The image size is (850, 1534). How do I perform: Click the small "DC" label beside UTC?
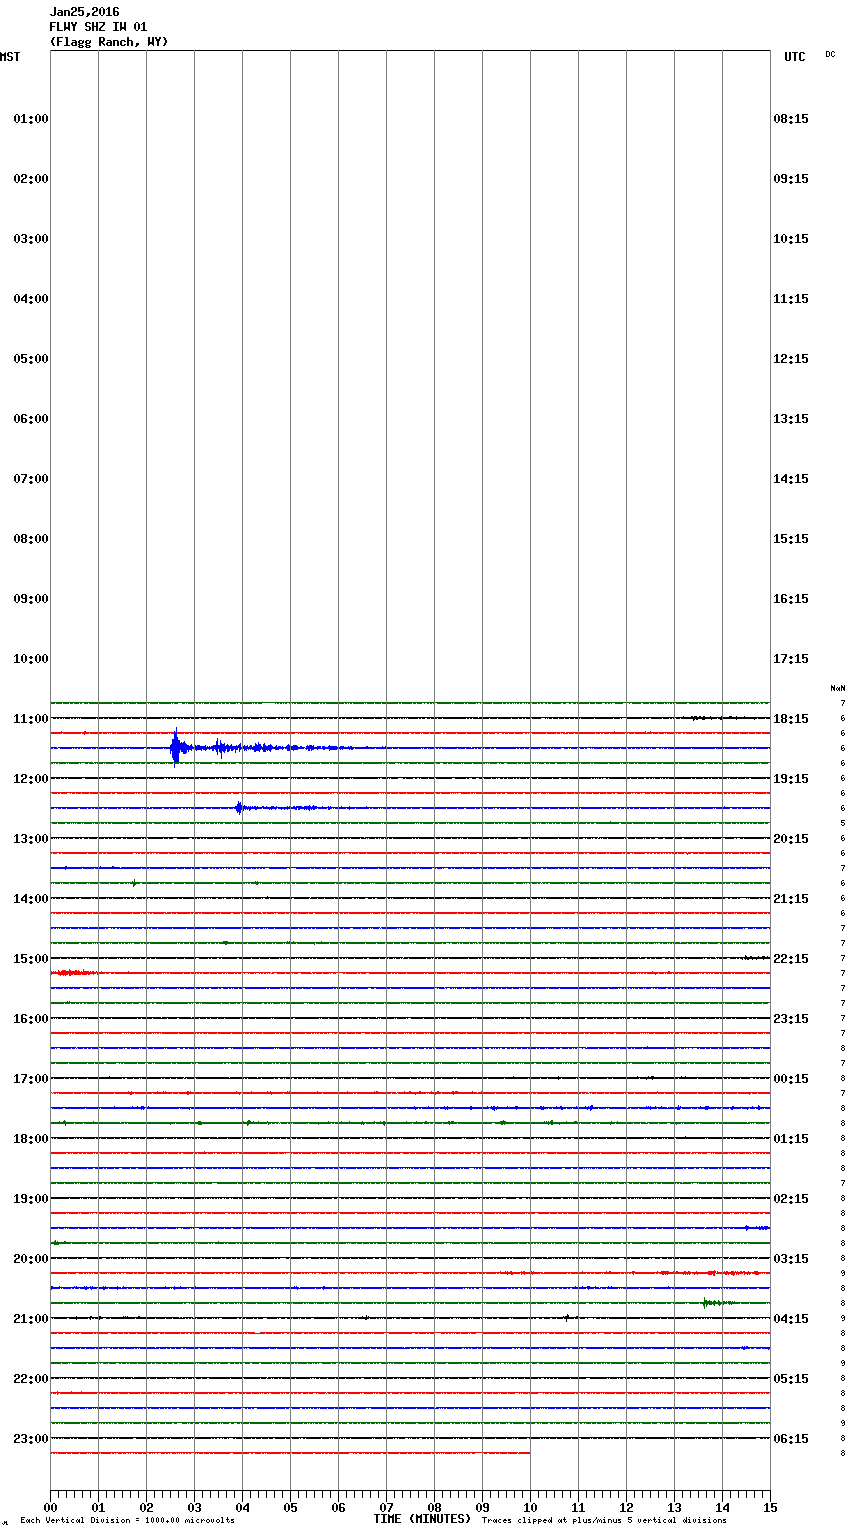point(830,54)
